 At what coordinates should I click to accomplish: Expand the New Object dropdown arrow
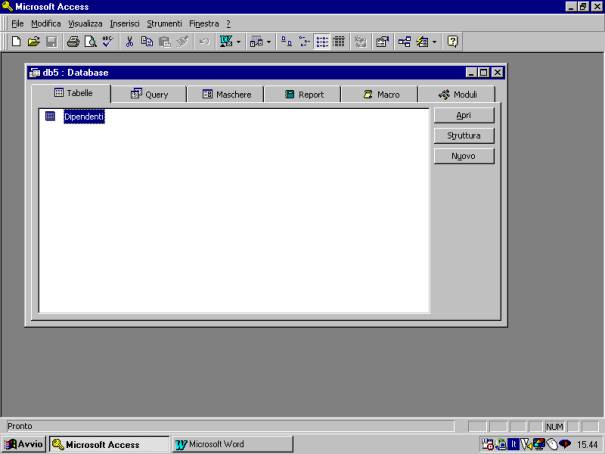435,41
